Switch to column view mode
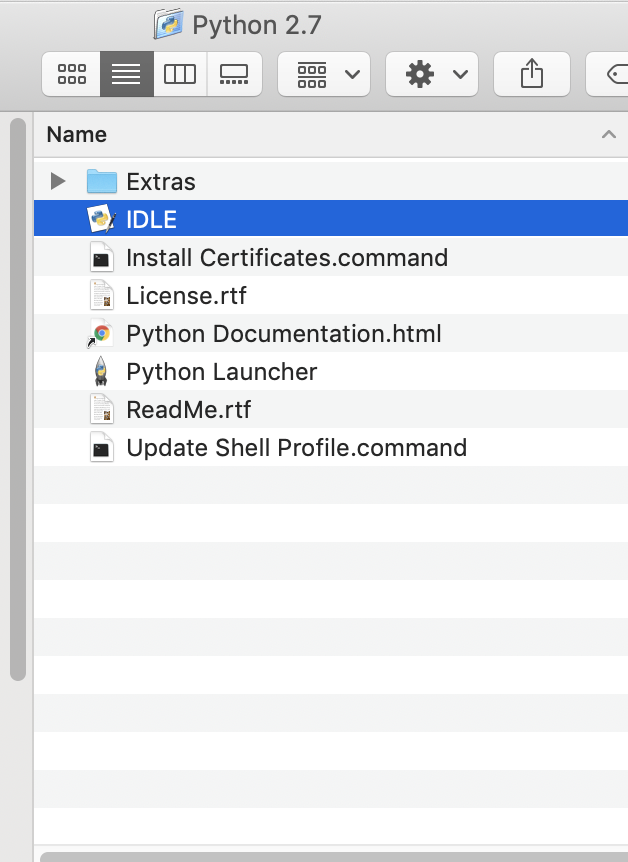 180,74
